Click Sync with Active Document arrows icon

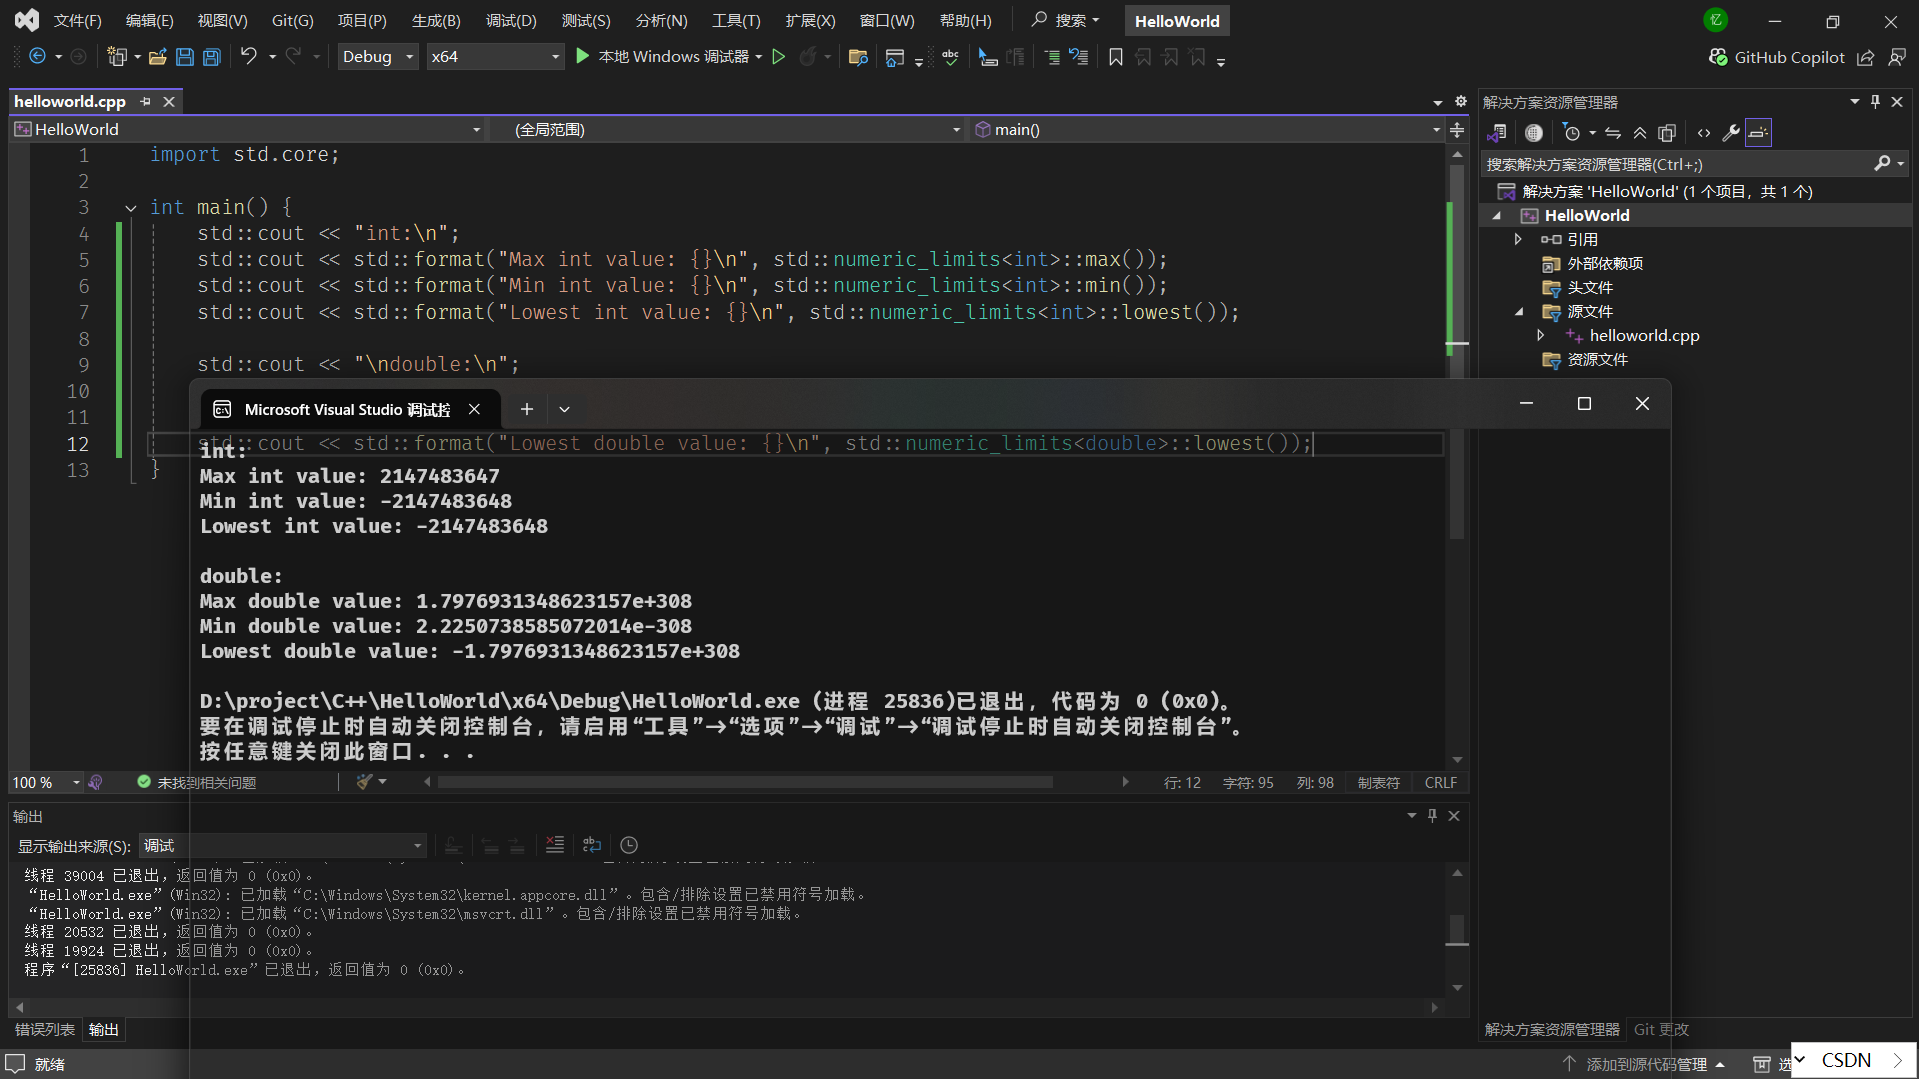[x=1613, y=133]
